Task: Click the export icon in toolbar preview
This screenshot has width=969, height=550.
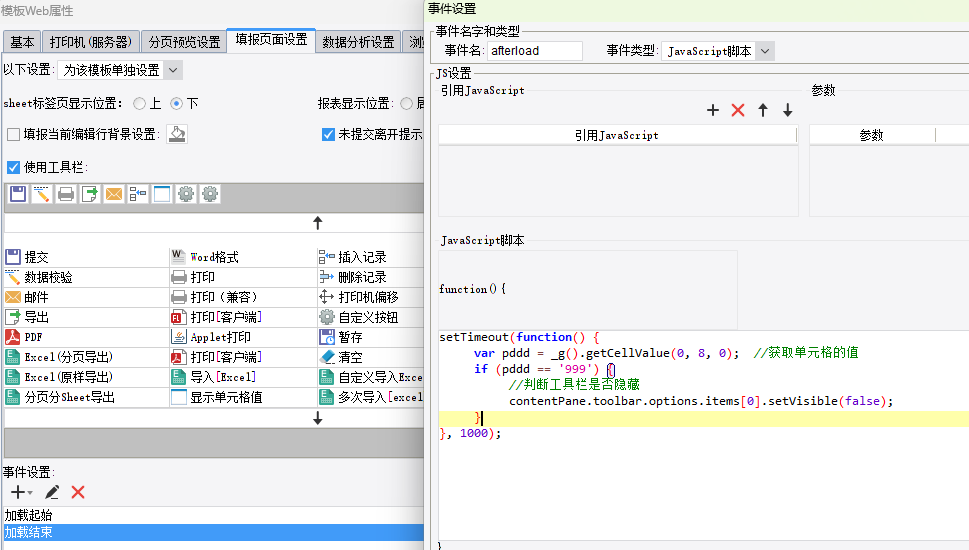Action: coord(90,194)
